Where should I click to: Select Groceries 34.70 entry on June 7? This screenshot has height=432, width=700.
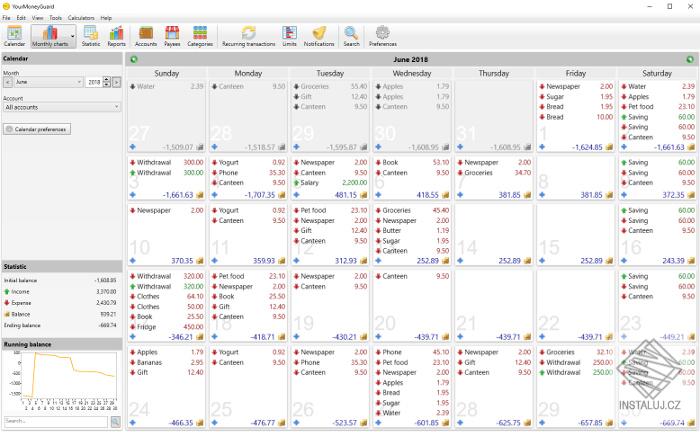[x=494, y=172]
